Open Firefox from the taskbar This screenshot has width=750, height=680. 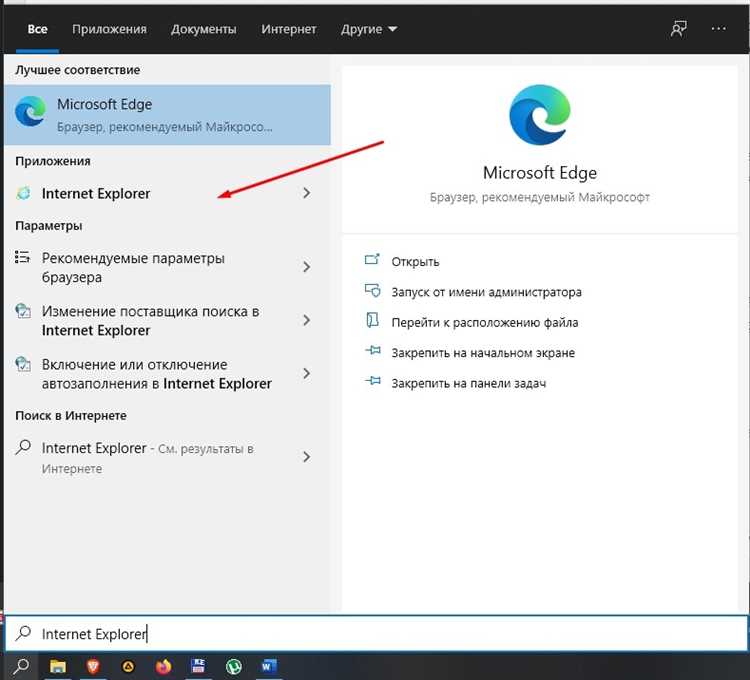(x=164, y=665)
